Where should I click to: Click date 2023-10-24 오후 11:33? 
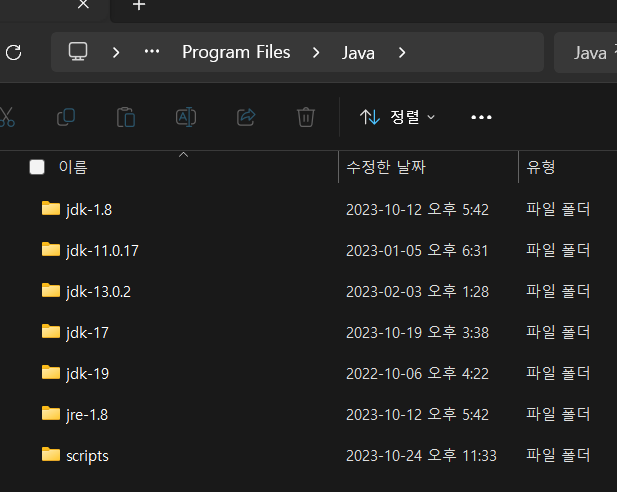coord(421,456)
